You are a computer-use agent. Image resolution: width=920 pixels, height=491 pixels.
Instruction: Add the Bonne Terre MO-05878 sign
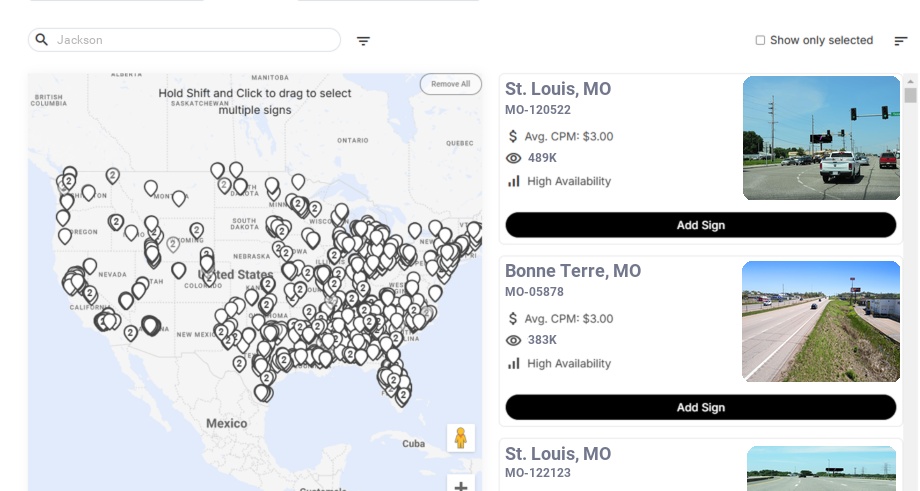tap(700, 407)
